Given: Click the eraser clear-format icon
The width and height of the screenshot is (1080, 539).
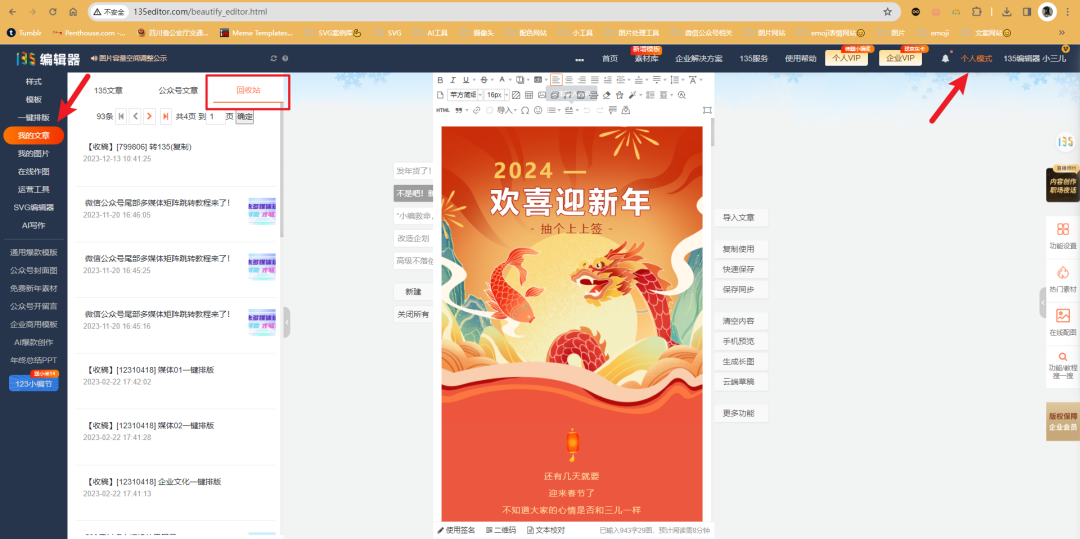Looking at the screenshot, I should pos(606,95).
